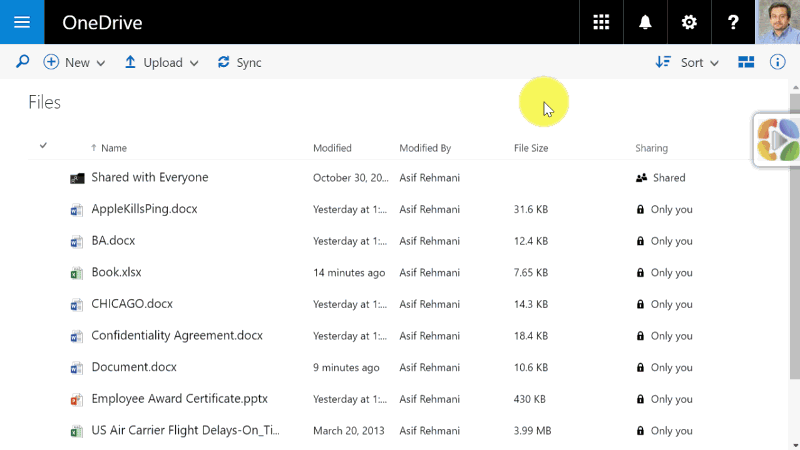Click Only you sharing for CHICAGO.docx
The height and width of the screenshot is (450, 800).
[665, 304]
